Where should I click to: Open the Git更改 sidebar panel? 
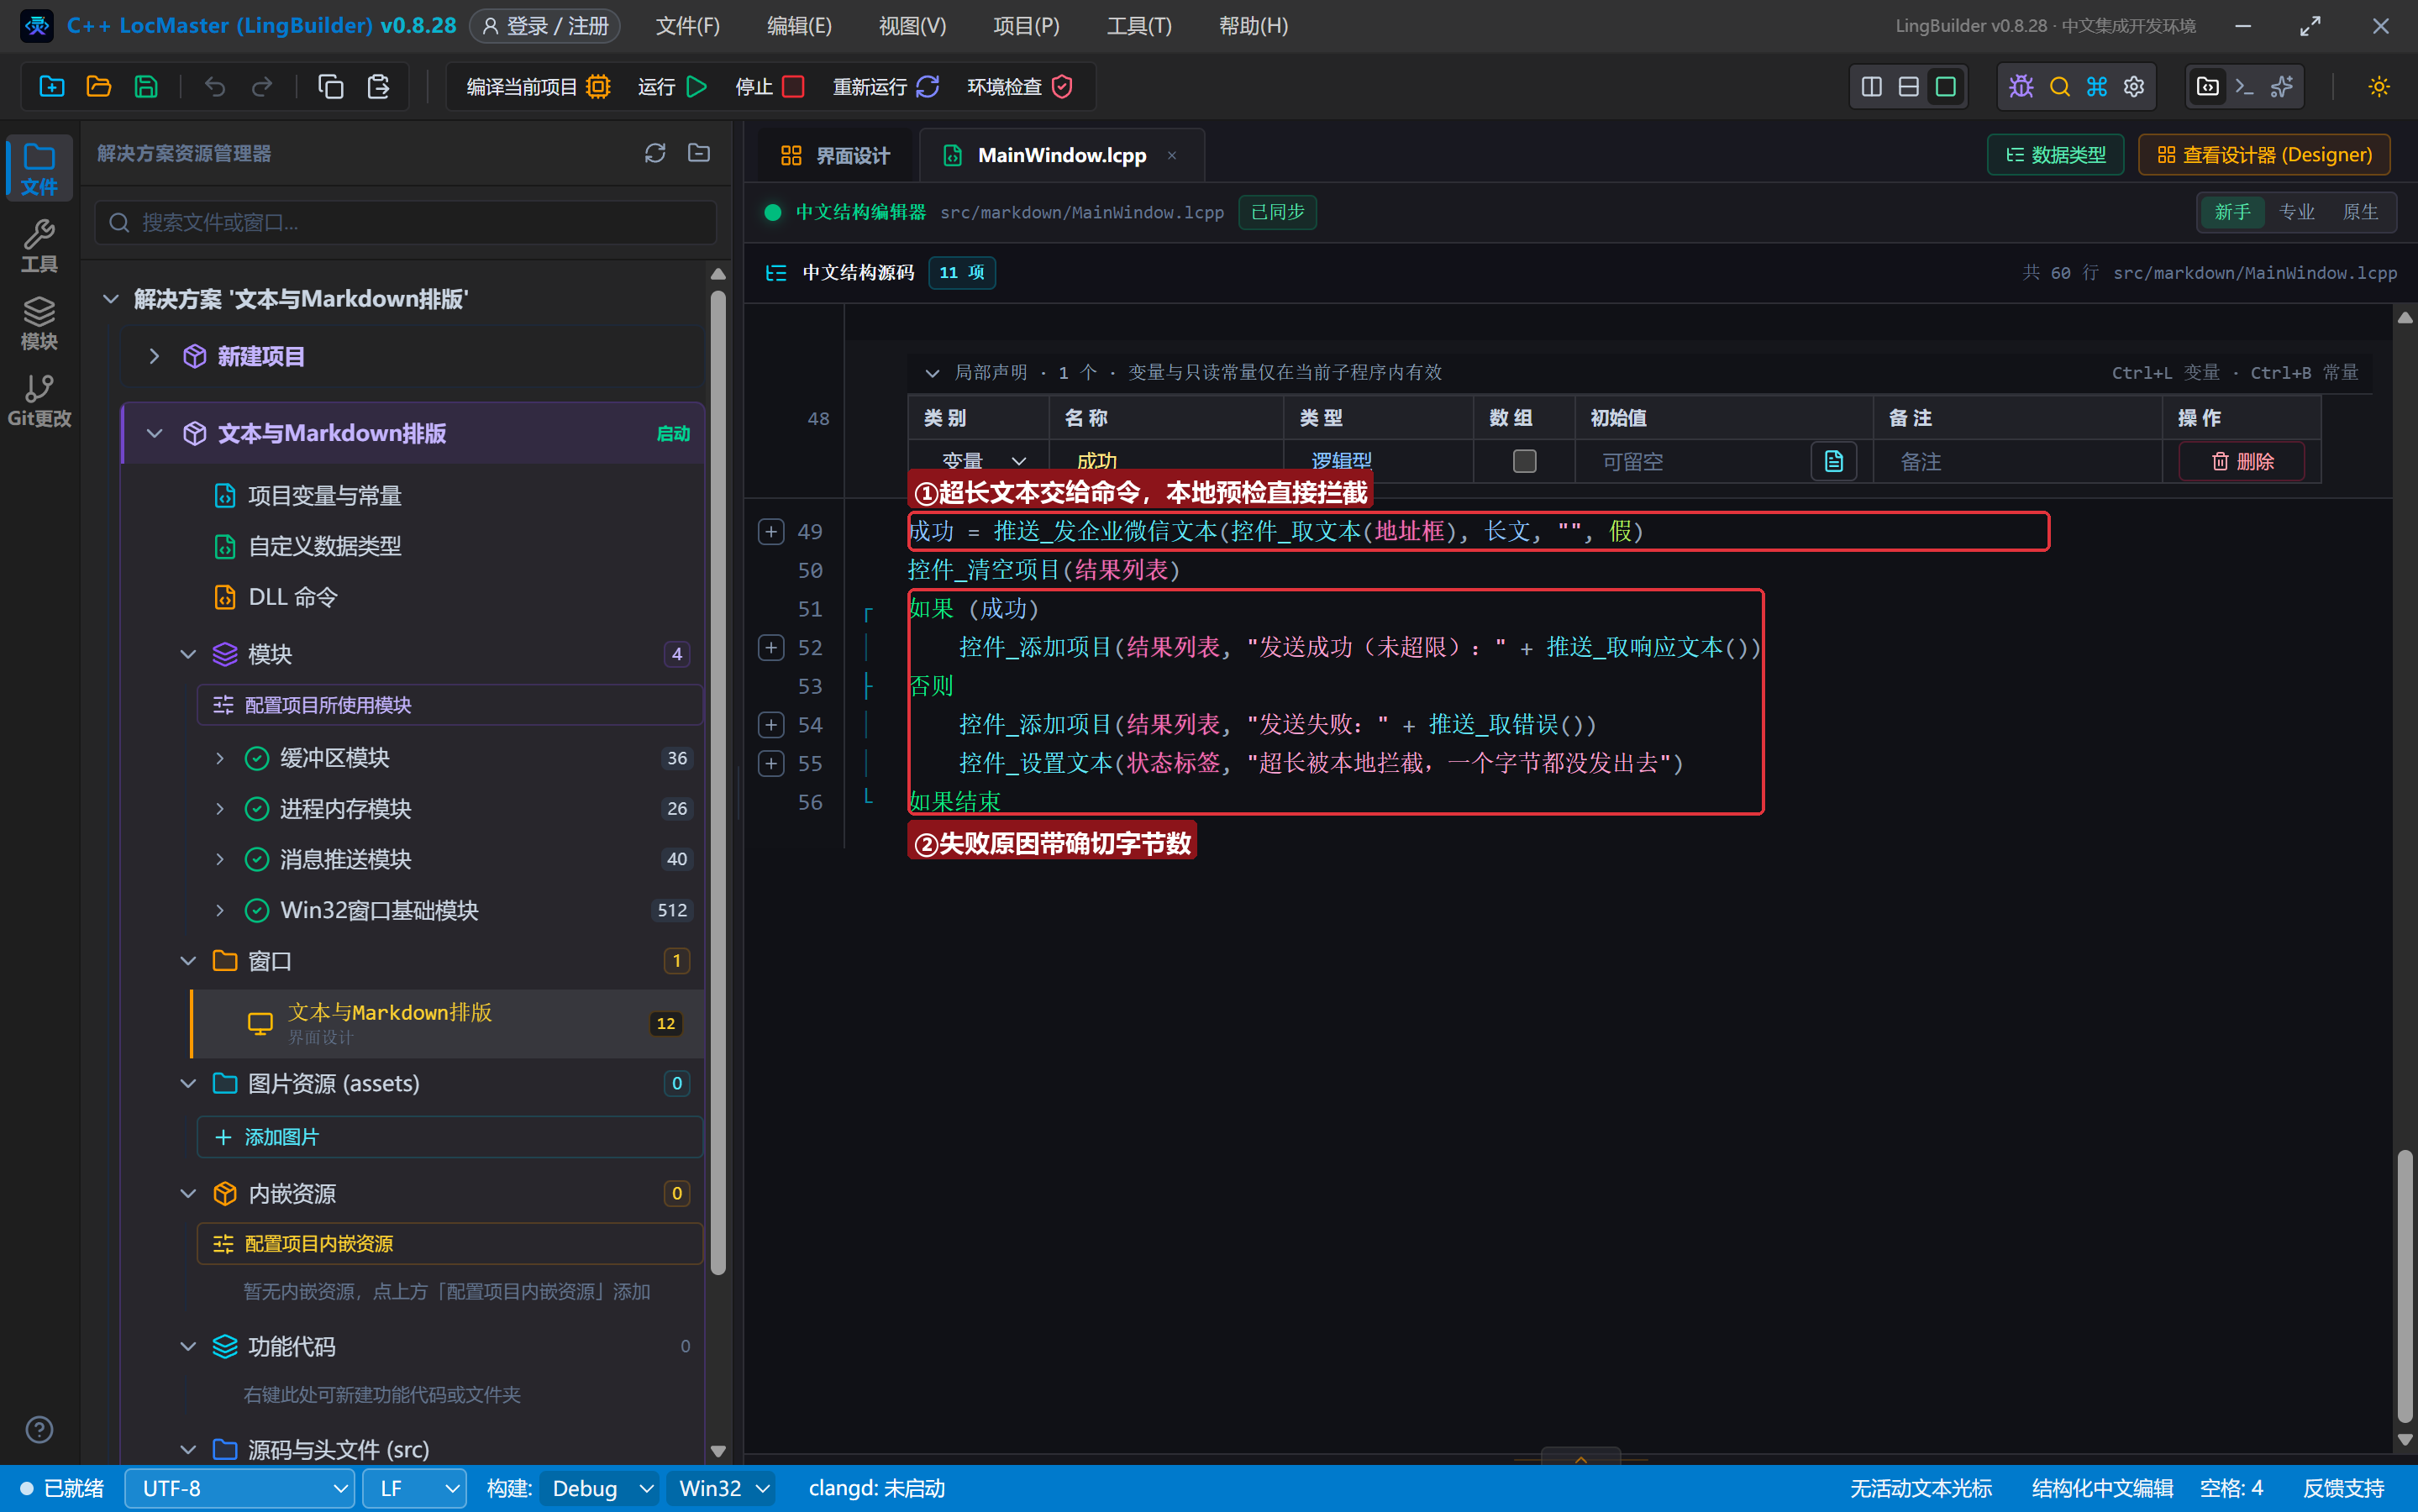(39, 401)
